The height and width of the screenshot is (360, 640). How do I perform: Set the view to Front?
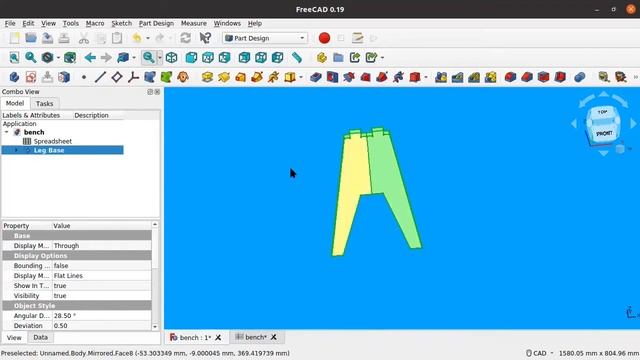[x=191, y=58]
